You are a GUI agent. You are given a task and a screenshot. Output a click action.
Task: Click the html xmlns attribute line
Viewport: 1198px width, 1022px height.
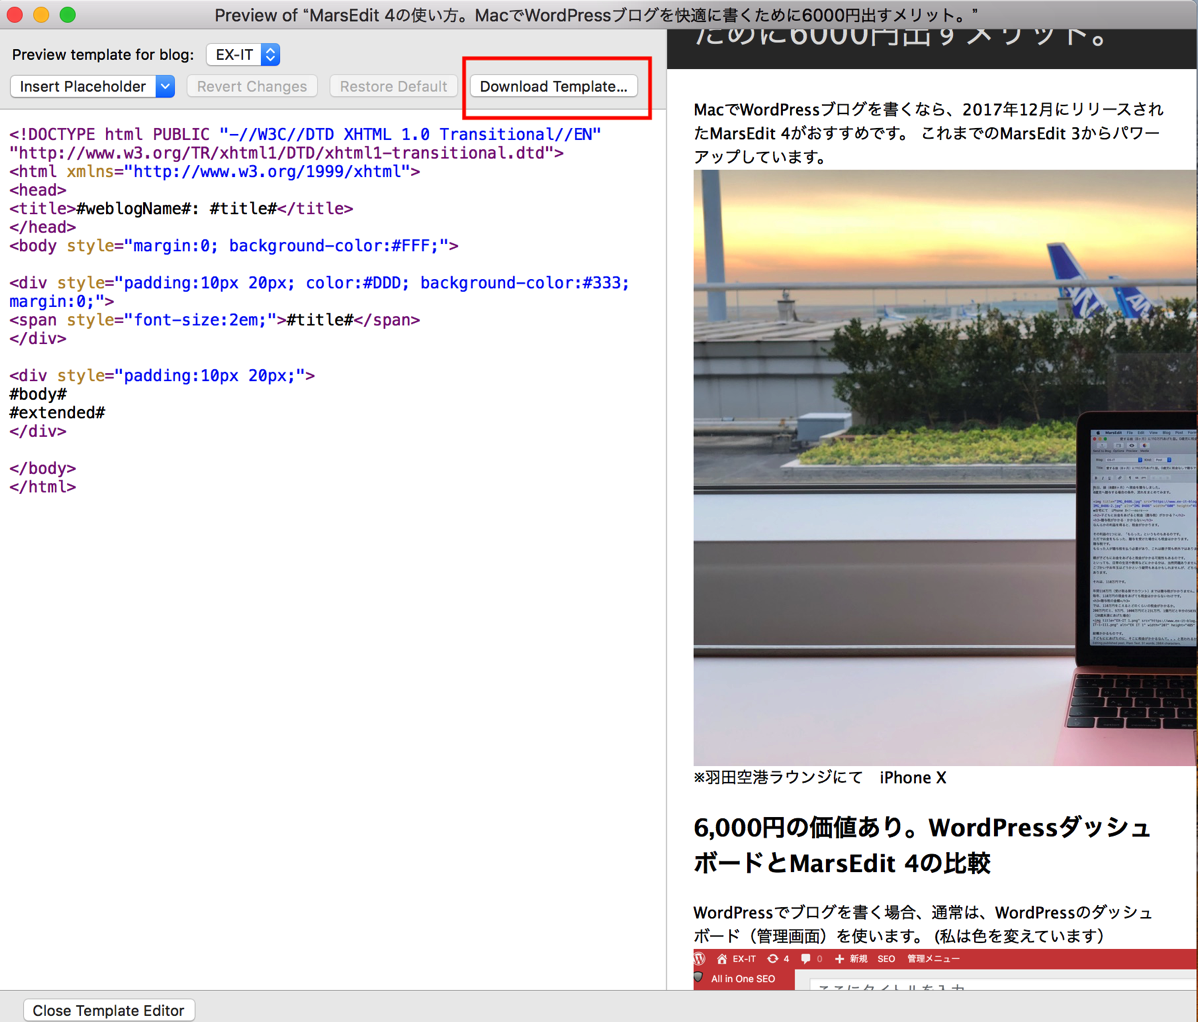point(215,172)
